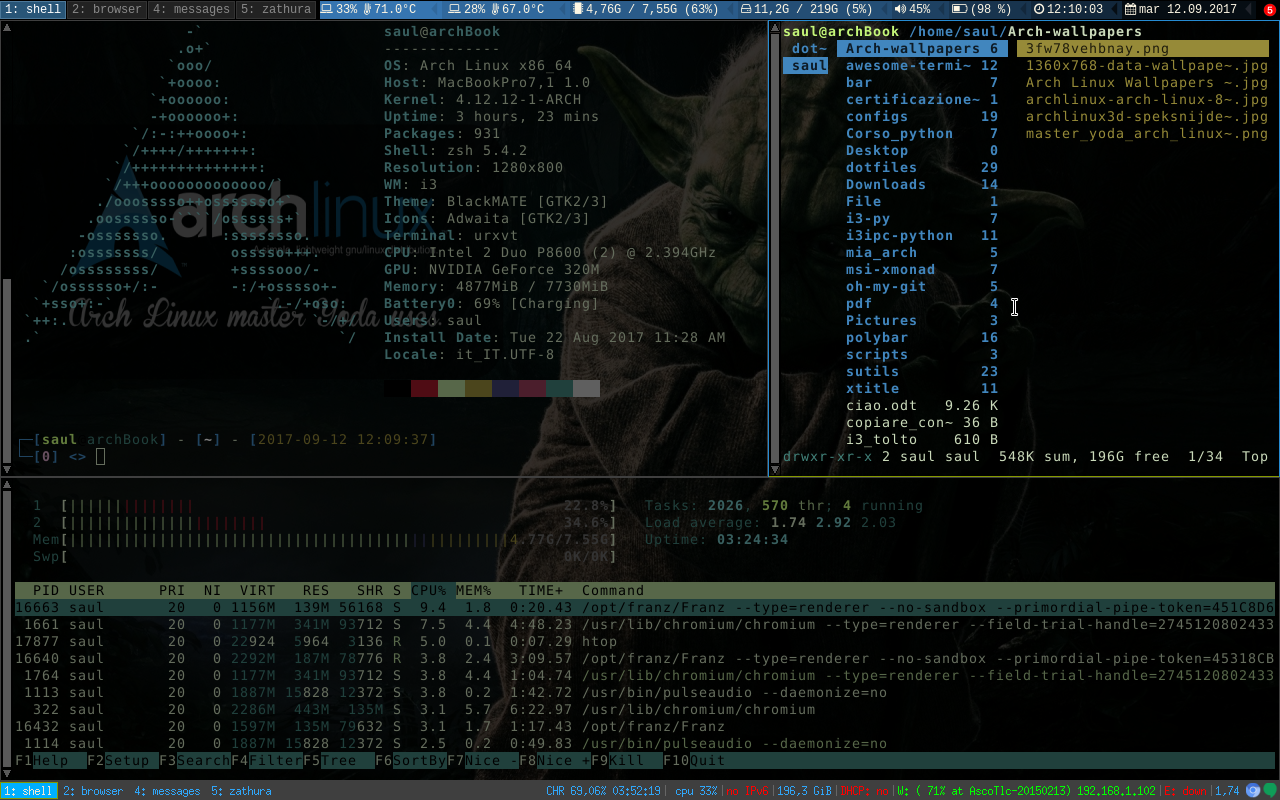
Task: Select the htop process row with PID 17877
Action: [x=645, y=641]
